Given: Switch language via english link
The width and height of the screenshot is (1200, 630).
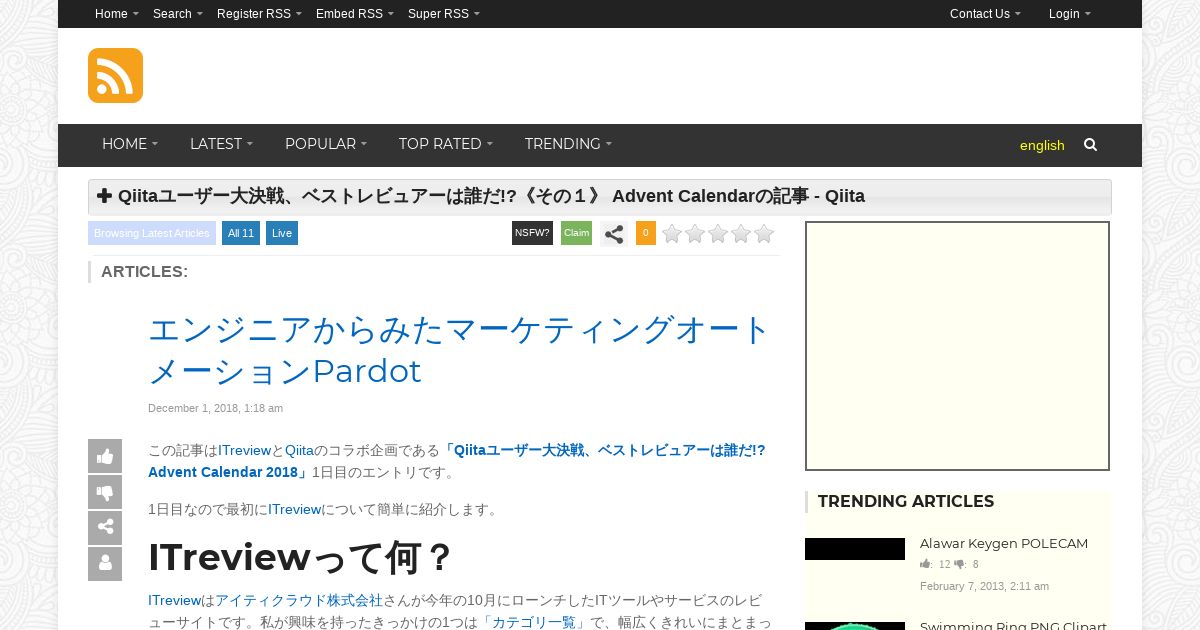Looking at the screenshot, I should click(1042, 146).
